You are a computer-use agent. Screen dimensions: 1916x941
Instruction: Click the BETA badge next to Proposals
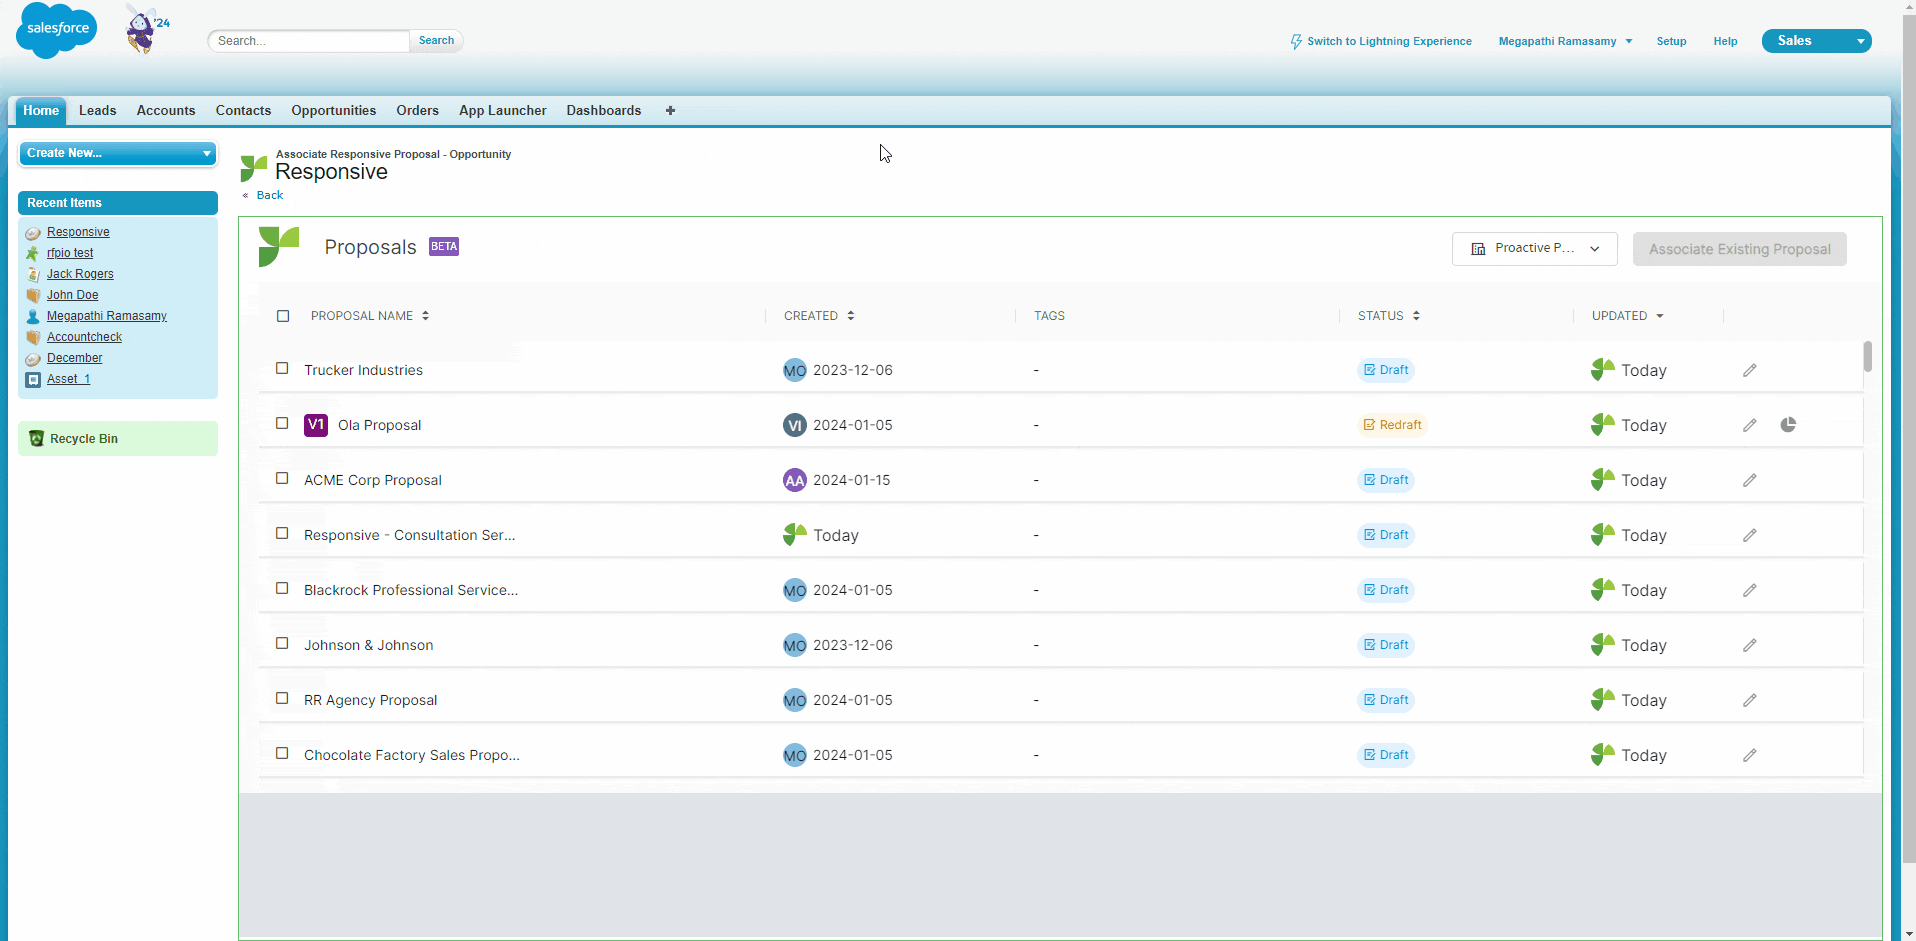click(x=444, y=246)
